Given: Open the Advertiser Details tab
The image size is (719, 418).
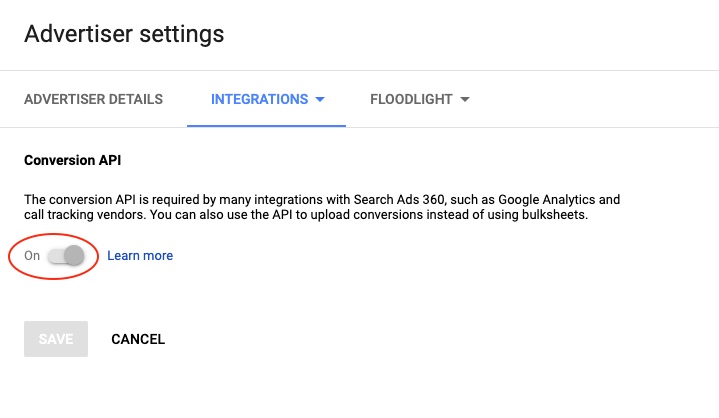Looking at the screenshot, I should click(94, 99).
